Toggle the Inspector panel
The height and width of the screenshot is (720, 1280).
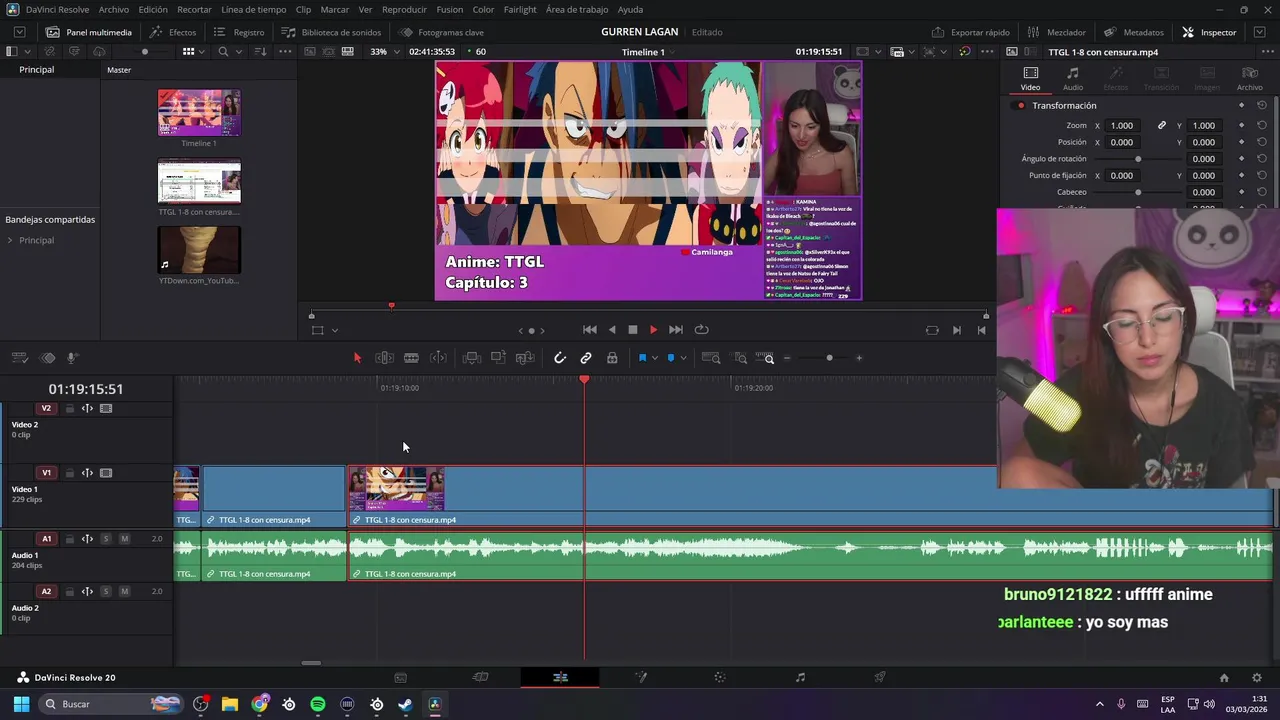coord(1209,32)
